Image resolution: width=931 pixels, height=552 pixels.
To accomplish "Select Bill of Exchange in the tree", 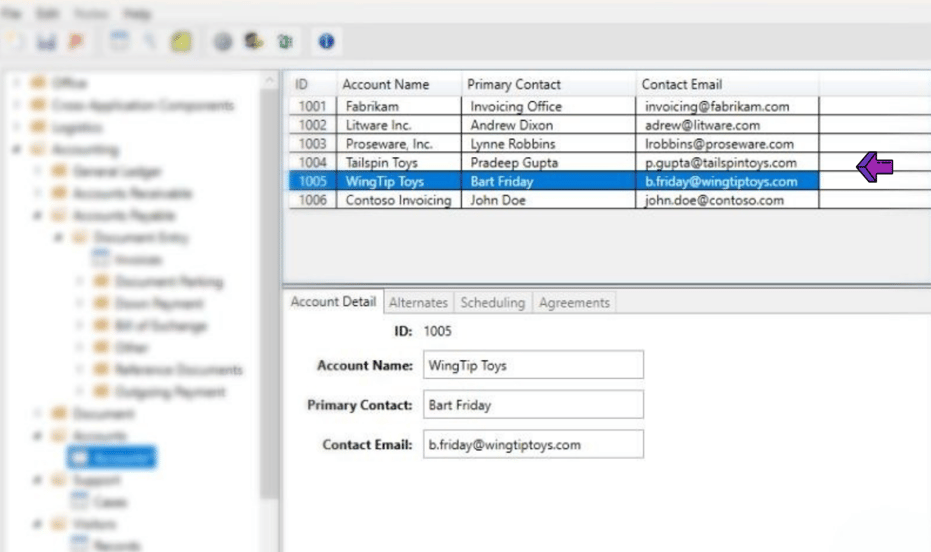I will click(x=160, y=325).
